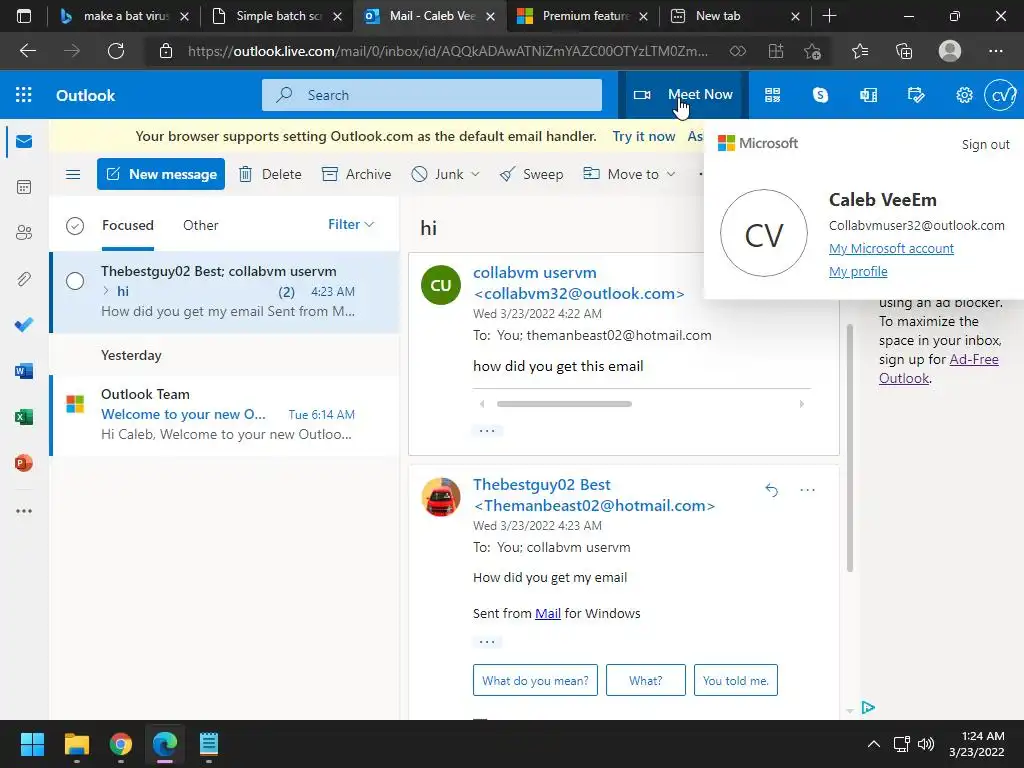Reply to Thebestguy02 Best's message
Image resolution: width=1024 pixels, height=768 pixels.
(771, 490)
